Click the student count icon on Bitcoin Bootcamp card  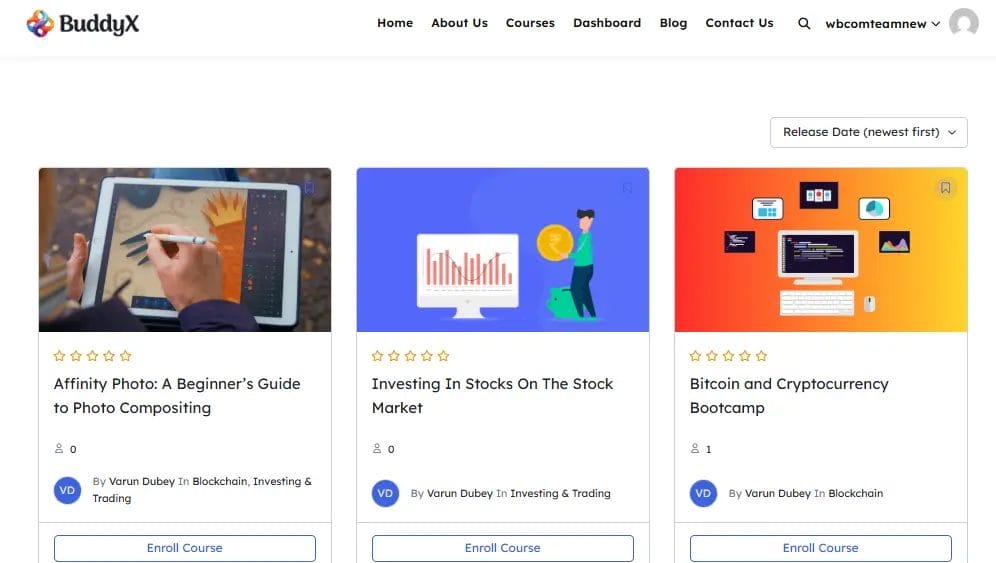click(x=695, y=449)
